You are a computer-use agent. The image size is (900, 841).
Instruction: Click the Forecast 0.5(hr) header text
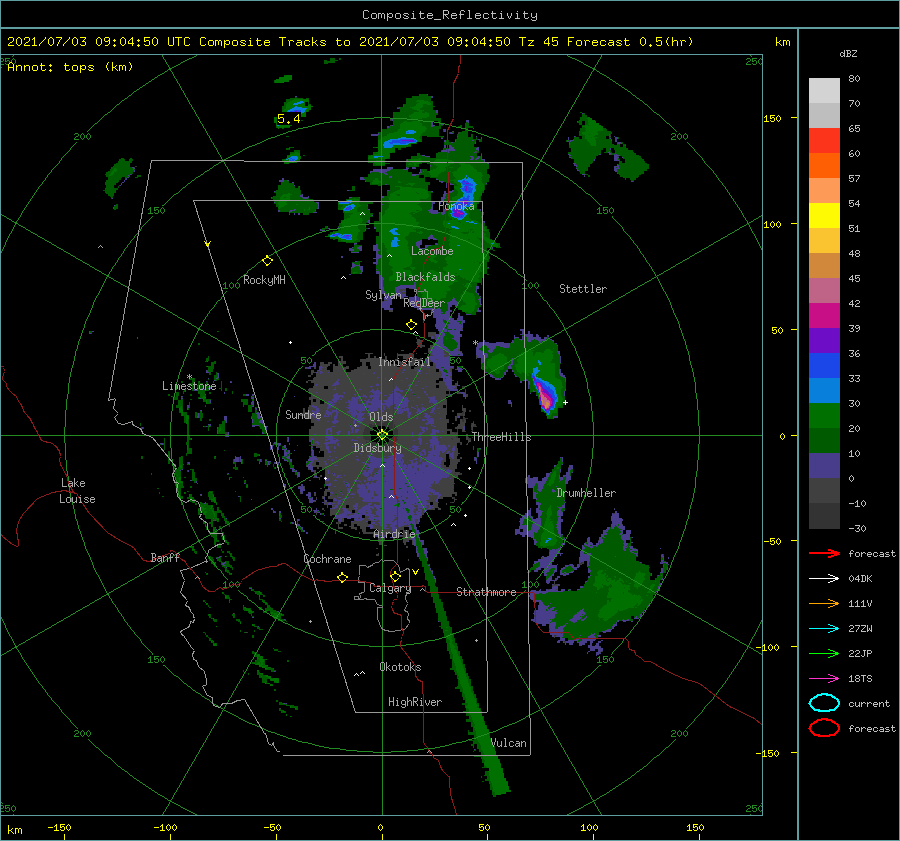pyautogui.click(x=630, y=42)
